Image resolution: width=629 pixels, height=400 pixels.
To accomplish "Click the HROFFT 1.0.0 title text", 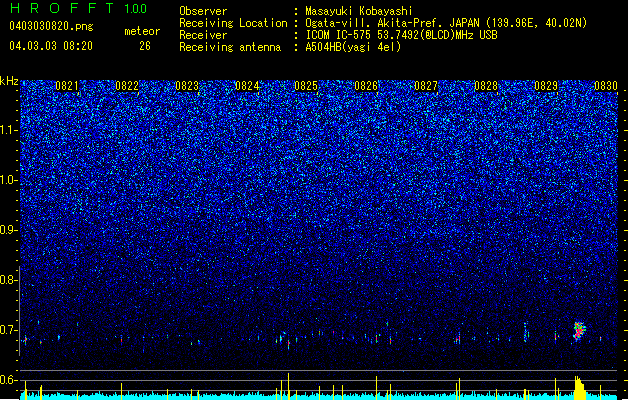I will 79,8.
